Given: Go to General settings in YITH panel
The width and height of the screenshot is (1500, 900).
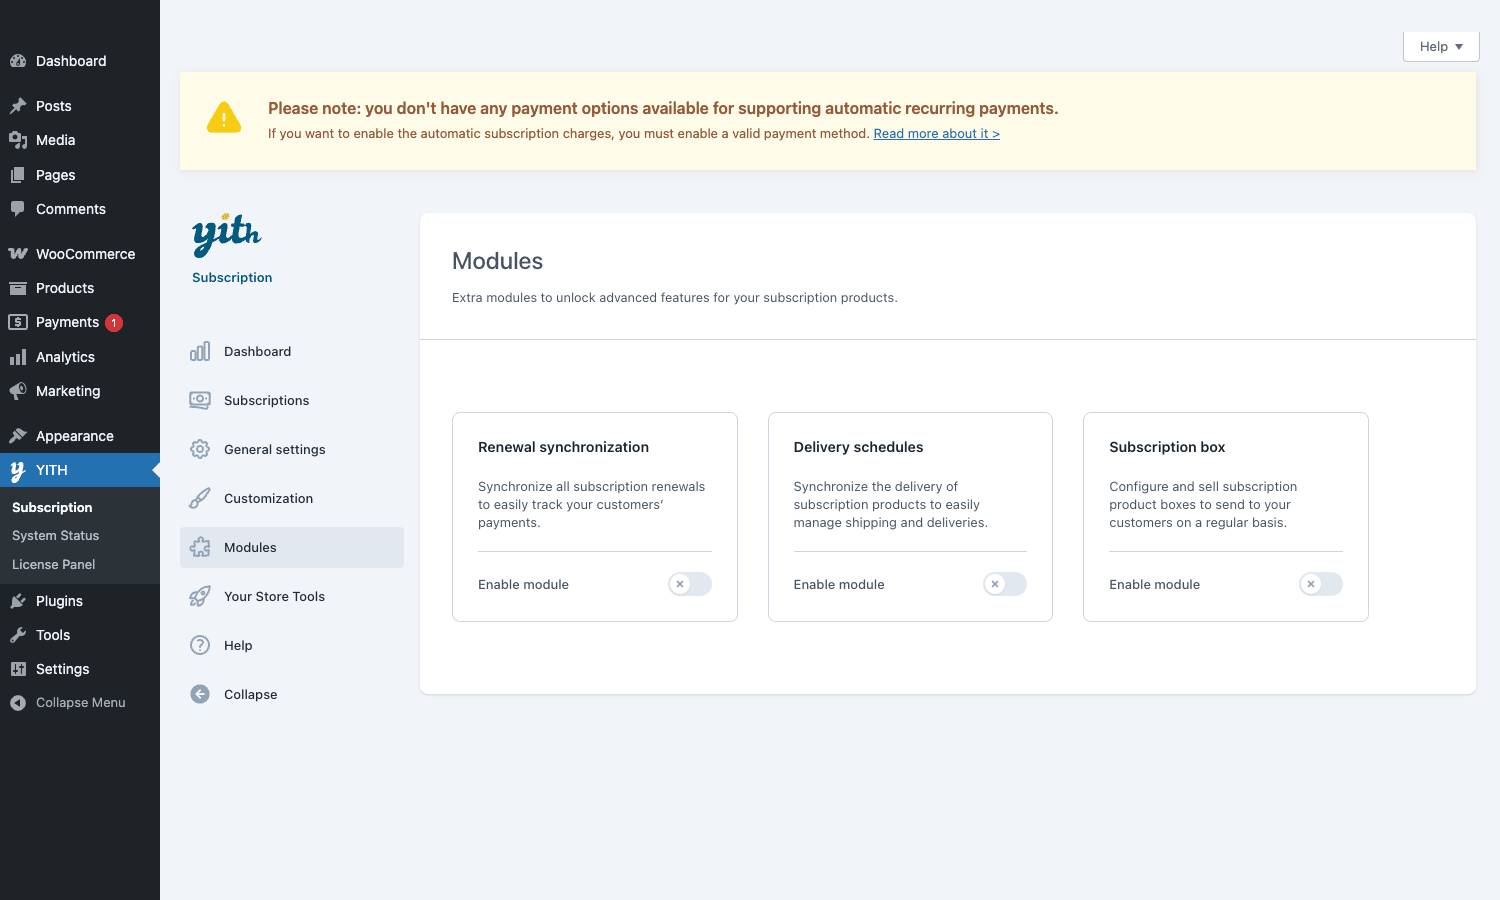Looking at the screenshot, I should pyautogui.click(x=275, y=450).
